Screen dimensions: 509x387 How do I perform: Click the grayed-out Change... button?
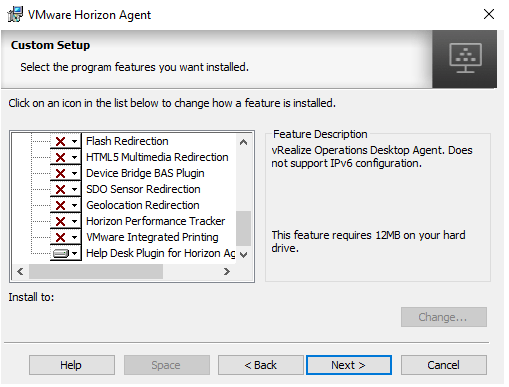pos(444,317)
